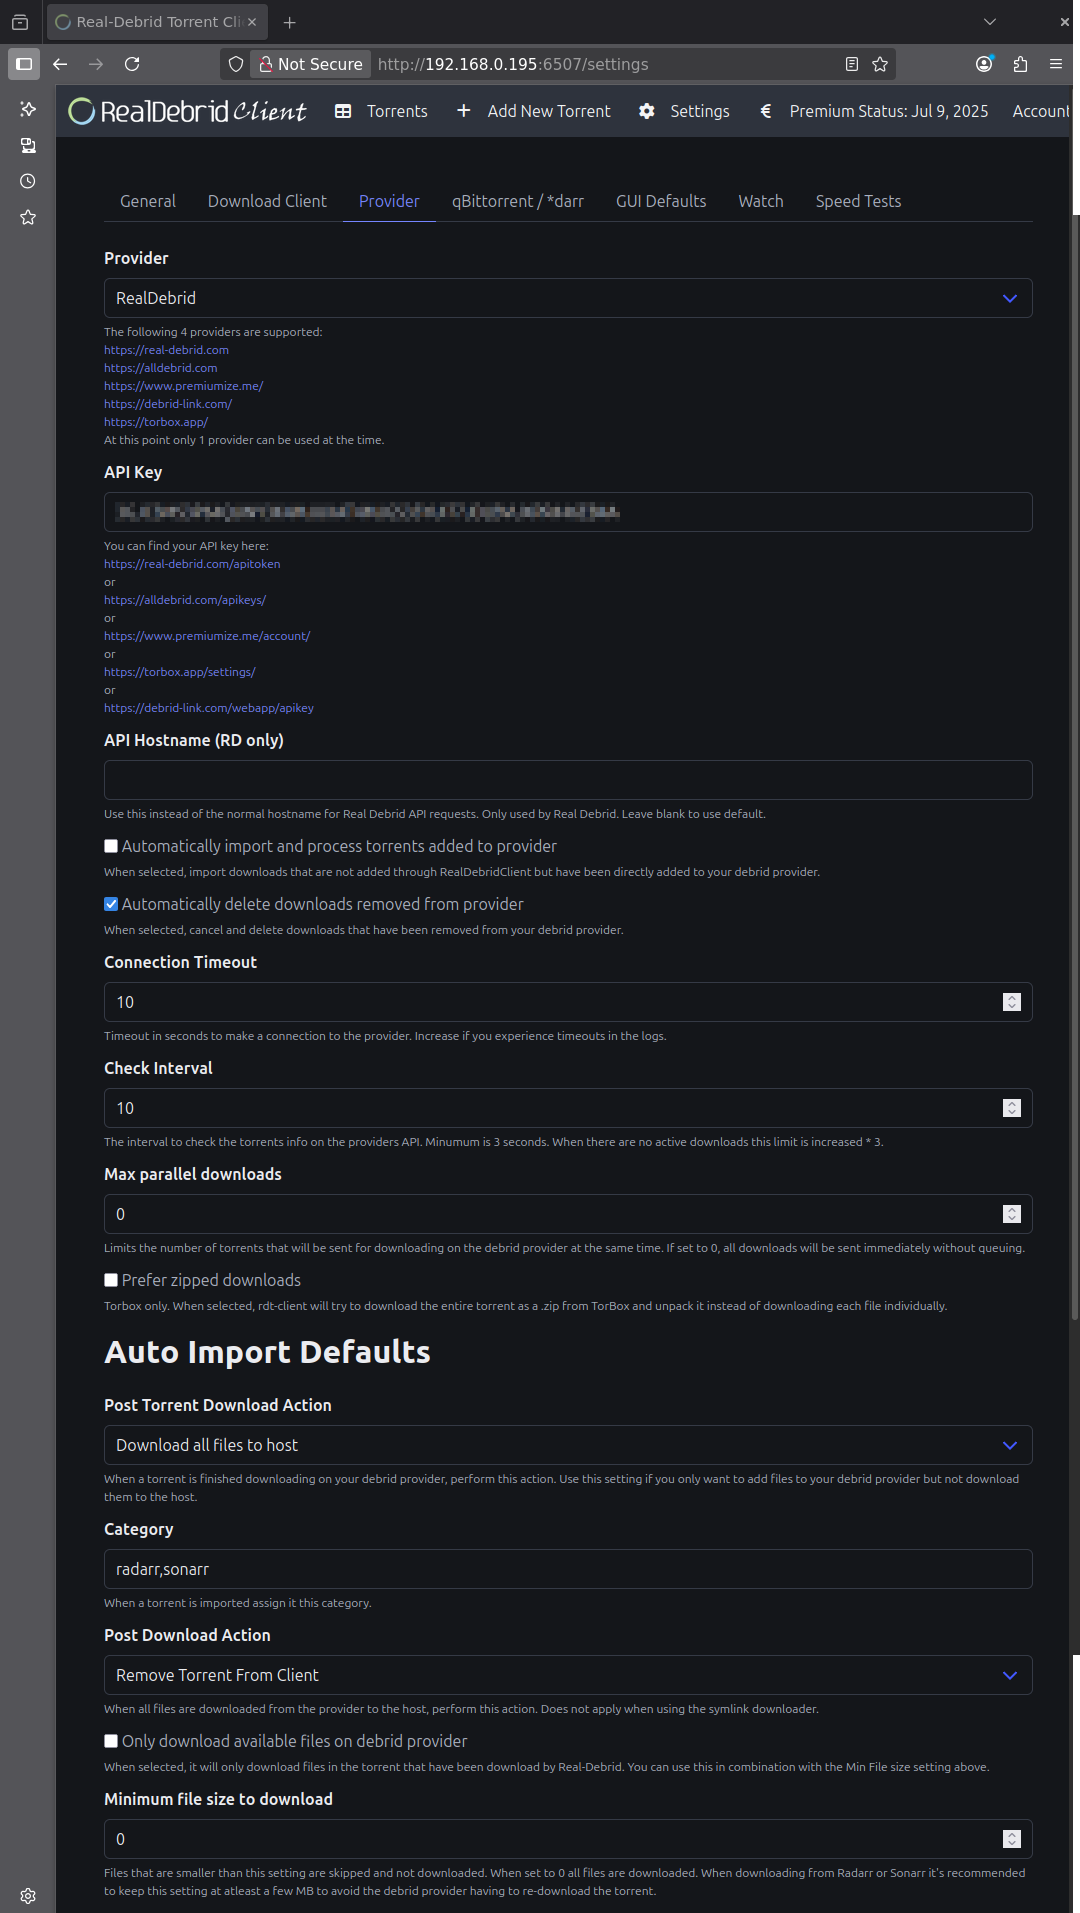Viewport: 1080px width, 1913px height.
Task: Bookmark this page with the star icon
Action: point(880,64)
